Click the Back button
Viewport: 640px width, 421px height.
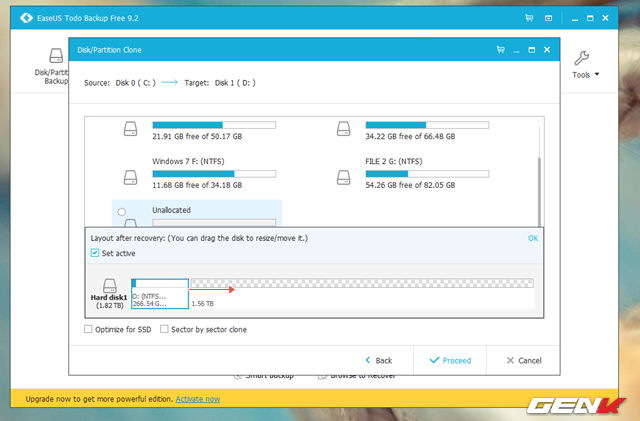tap(379, 360)
